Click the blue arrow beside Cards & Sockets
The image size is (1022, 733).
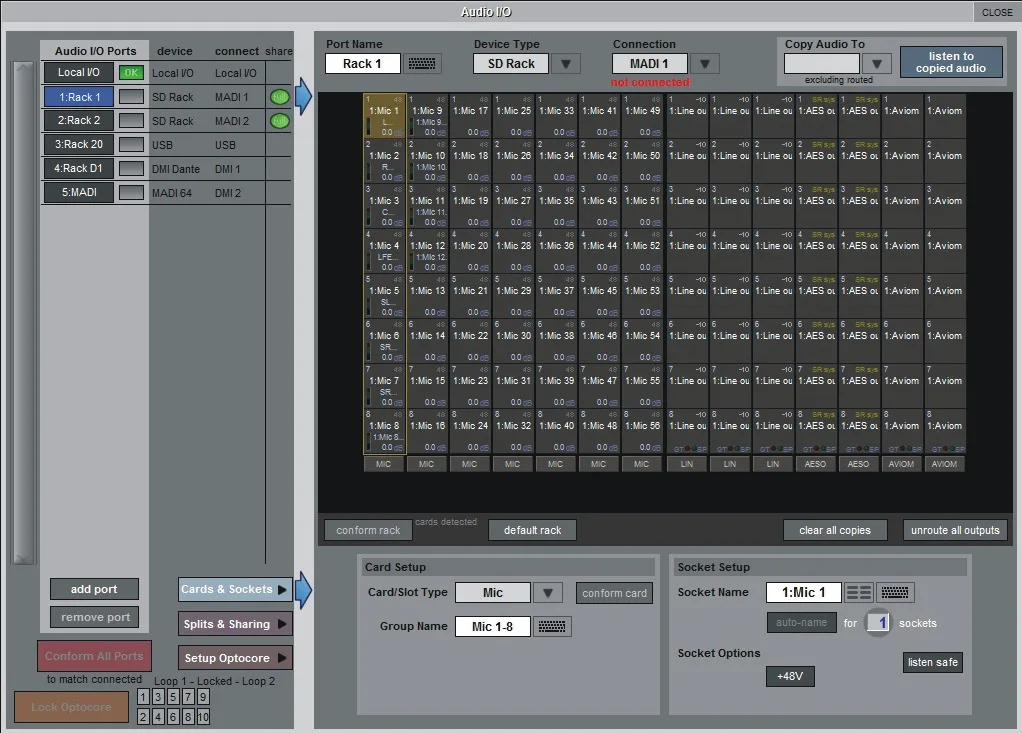click(304, 590)
